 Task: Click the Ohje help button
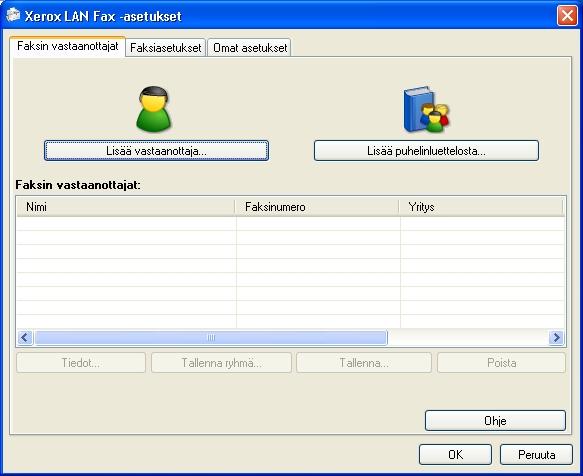click(x=495, y=421)
